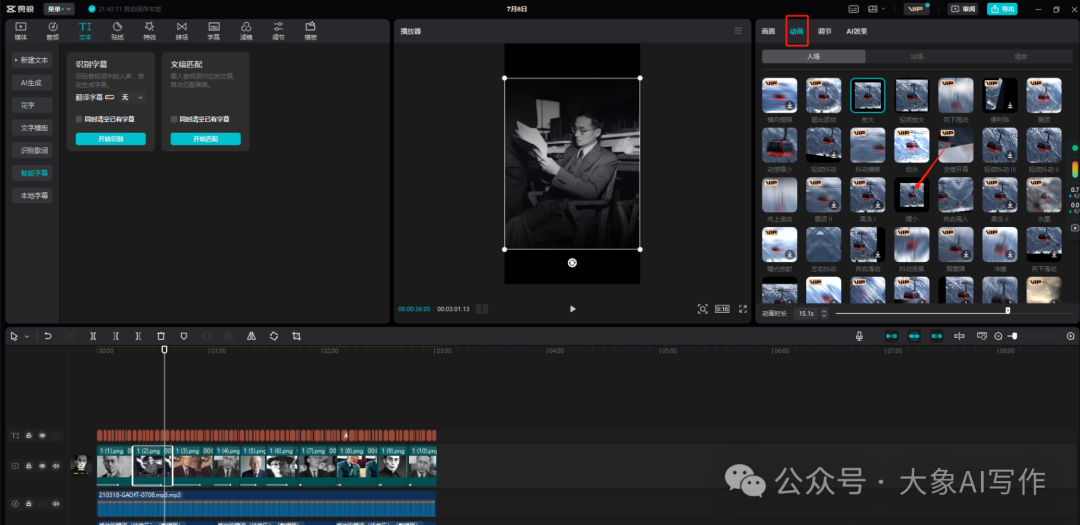Open the layout dropdown in title bar
The image size is (1080, 525).
click(x=877, y=9)
